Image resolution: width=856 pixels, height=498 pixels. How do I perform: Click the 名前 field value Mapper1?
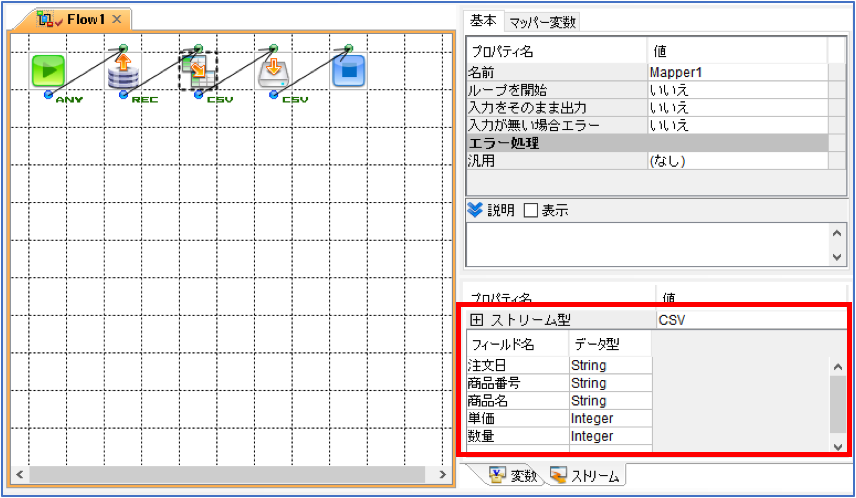click(x=738, y=72)
